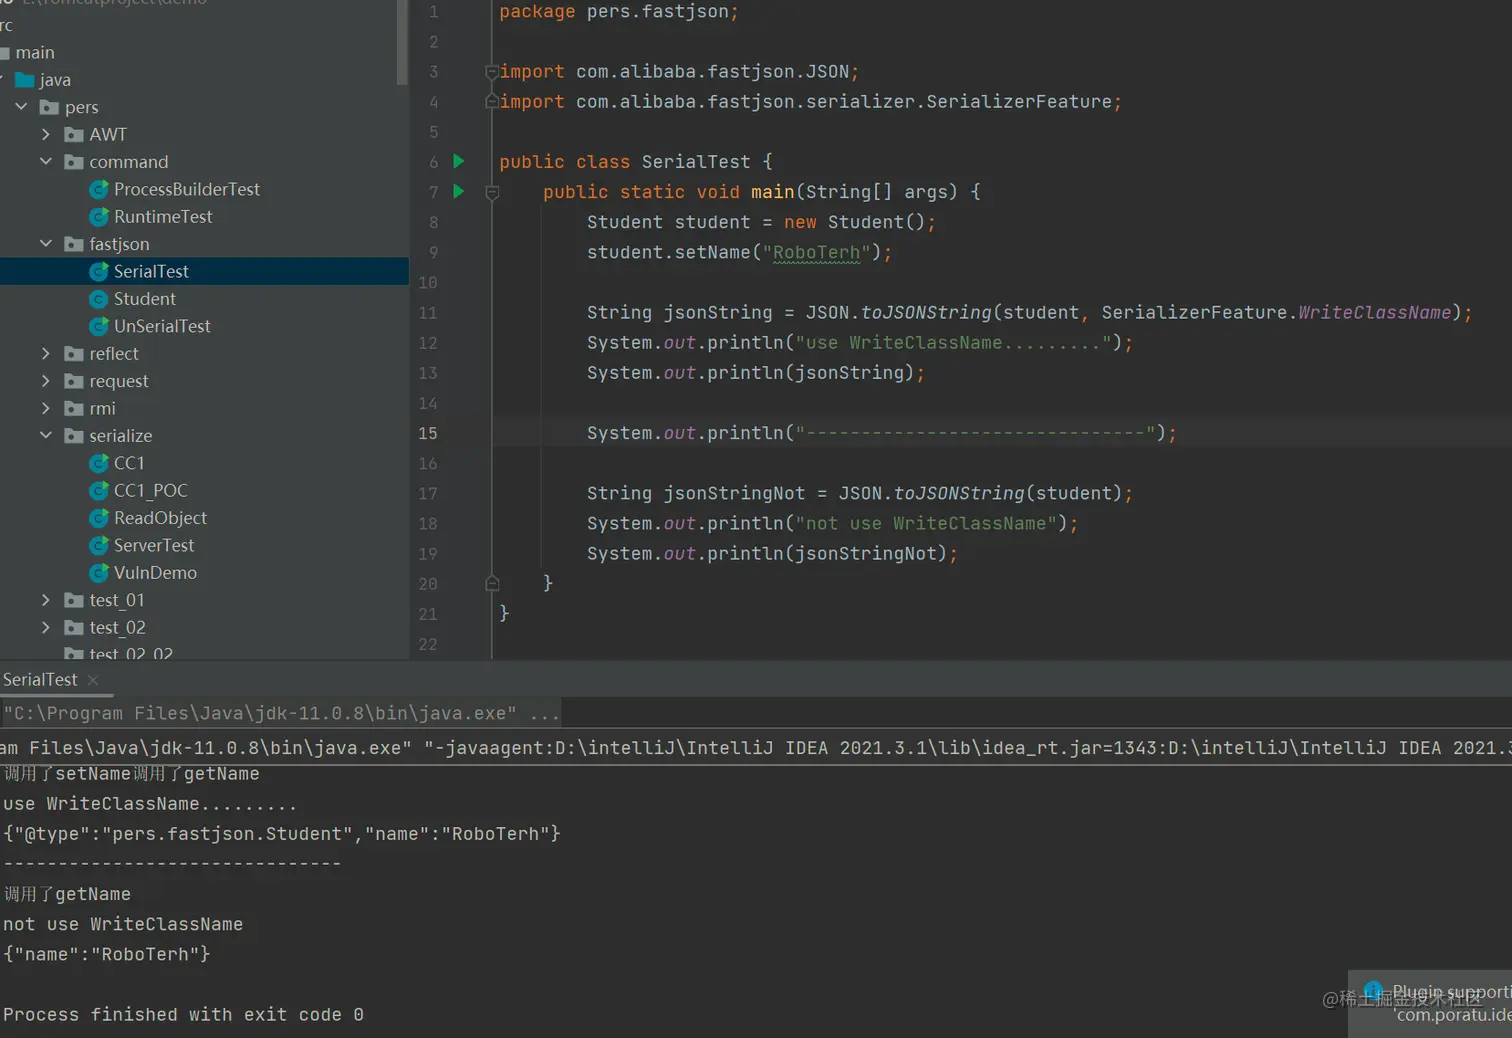Expand the reflect package
This screenshot has height=1038, width=1512.
pyautogui.click(x=46, y=353)
